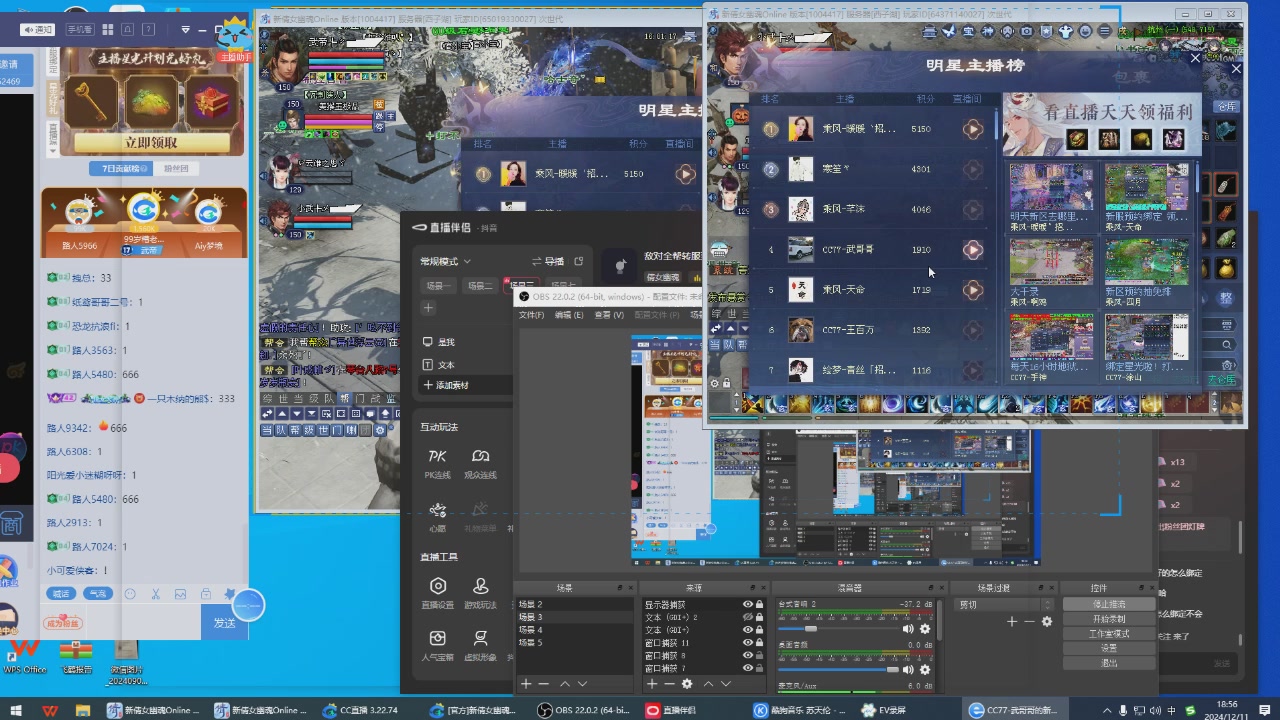
Task: Open settings gear for 台式音响 2 channel
Action: [925, 629]
